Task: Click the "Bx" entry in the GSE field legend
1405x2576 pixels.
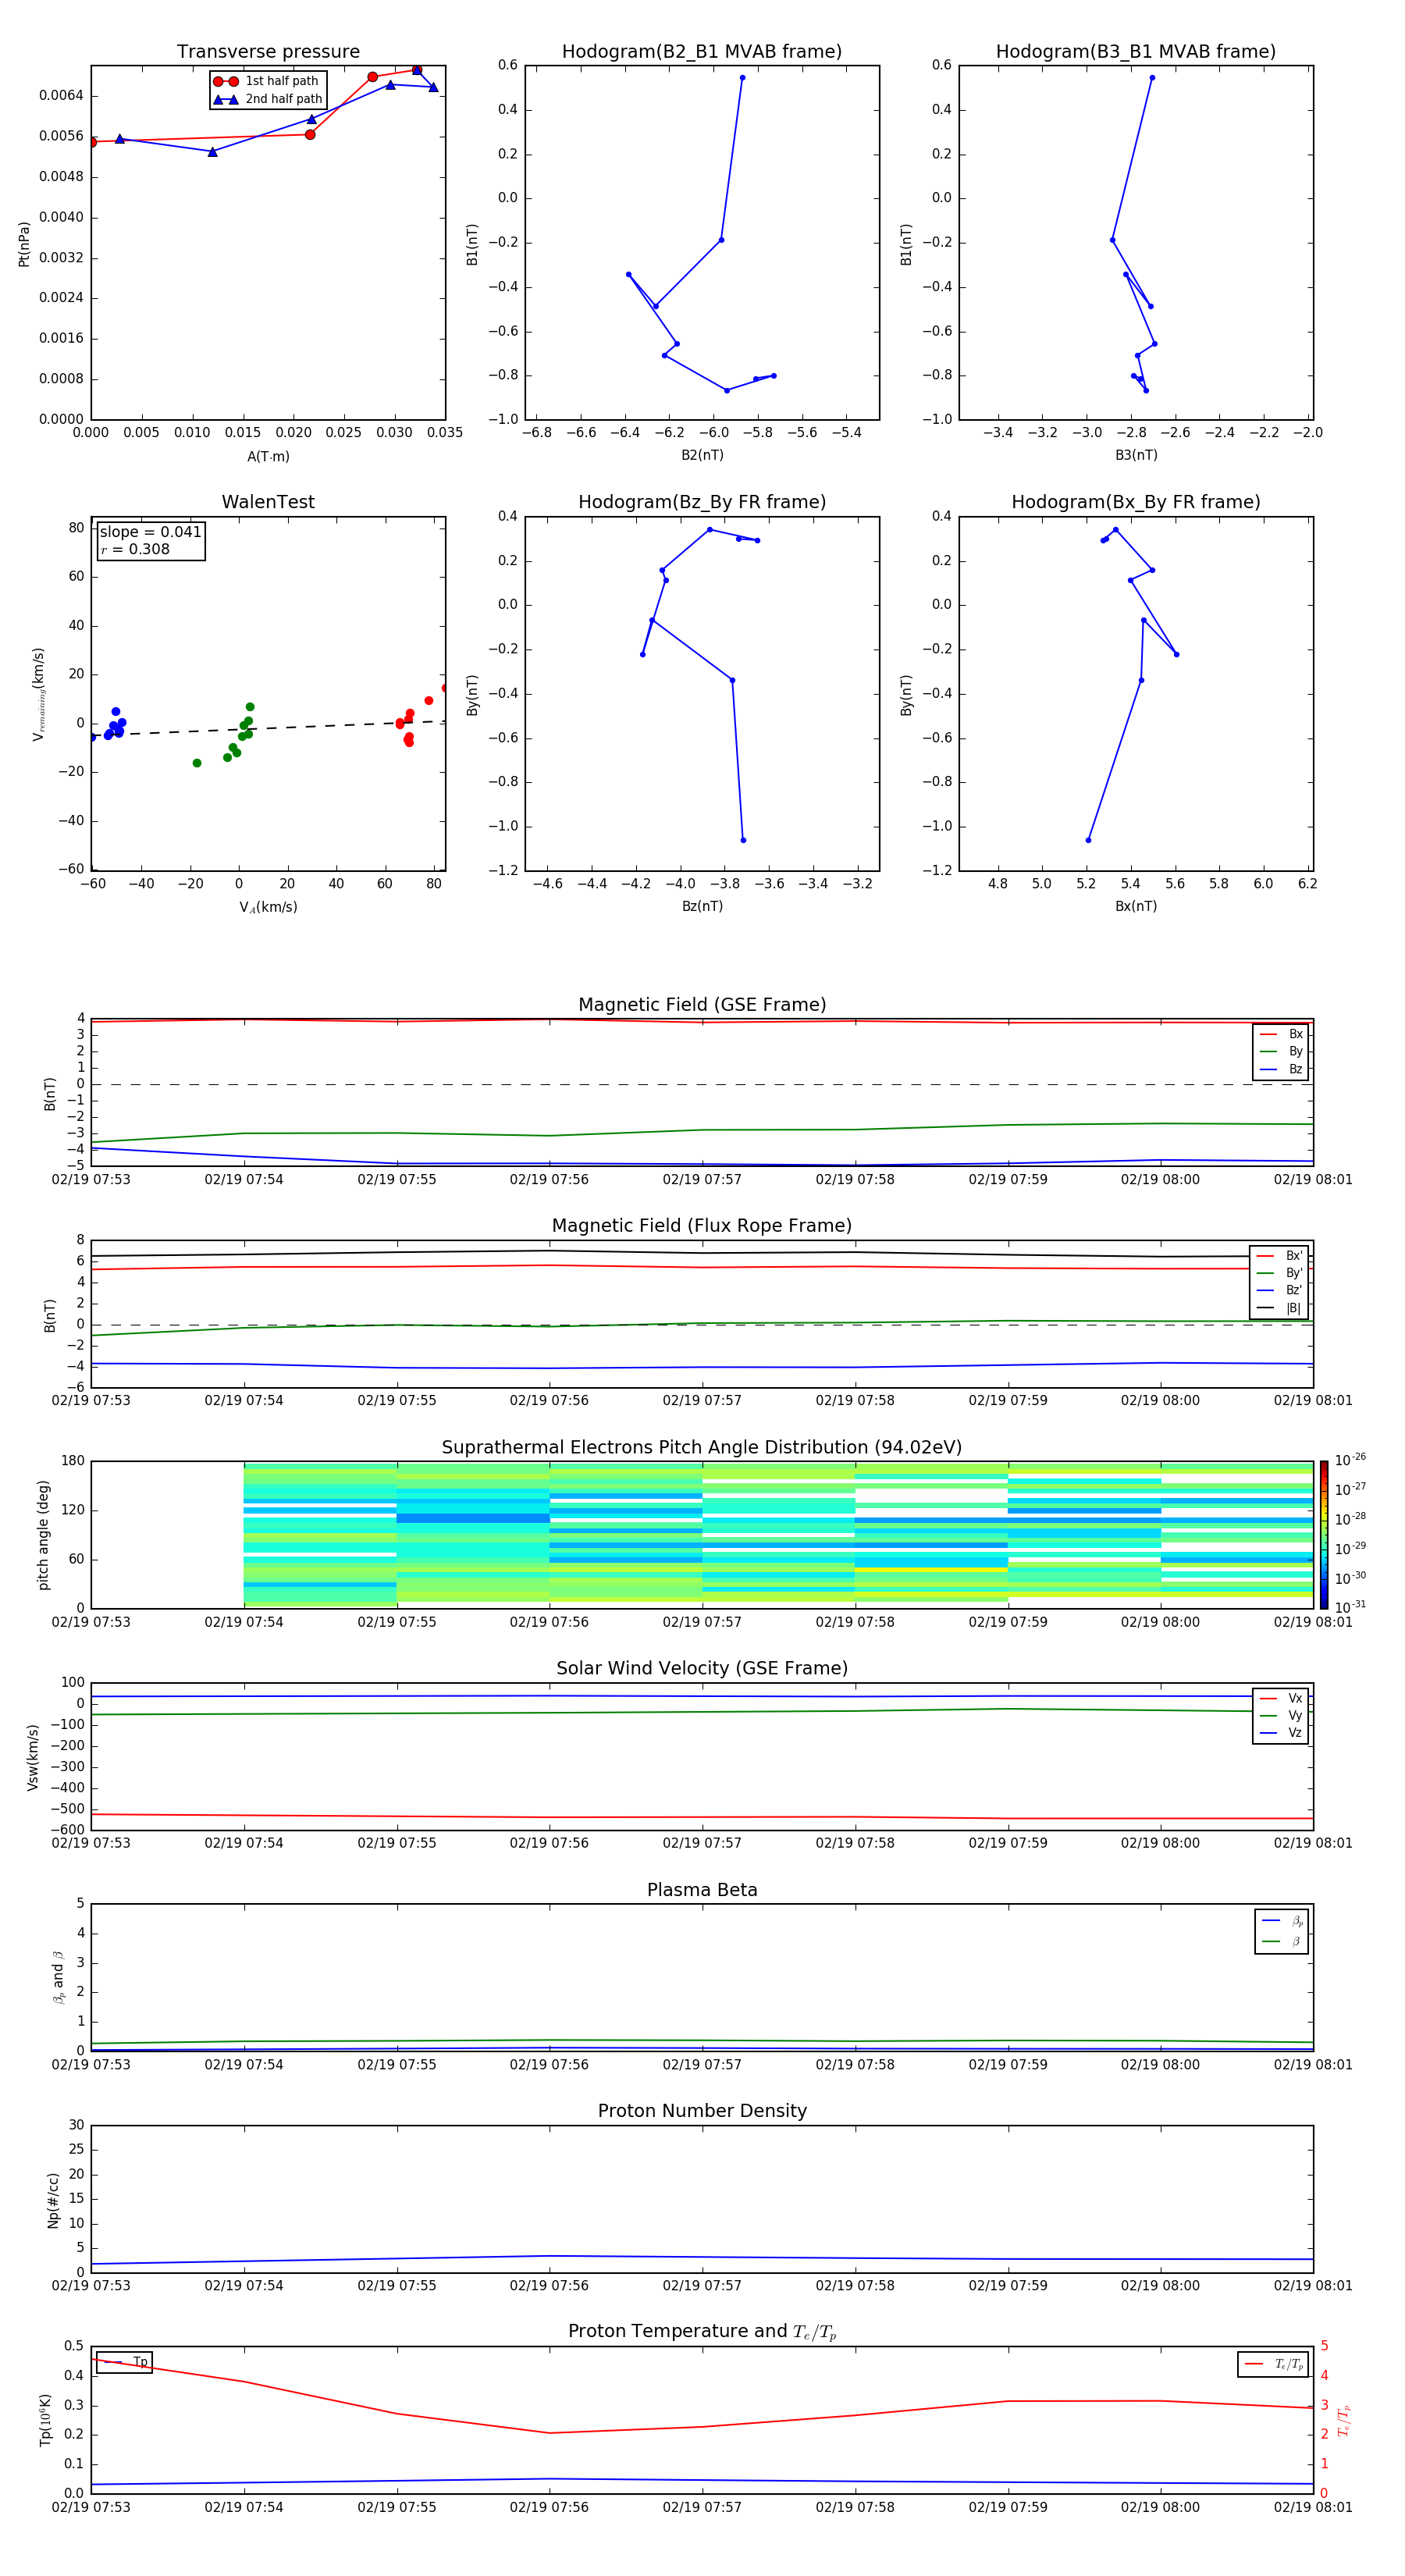Action: click(1281, 1034)
